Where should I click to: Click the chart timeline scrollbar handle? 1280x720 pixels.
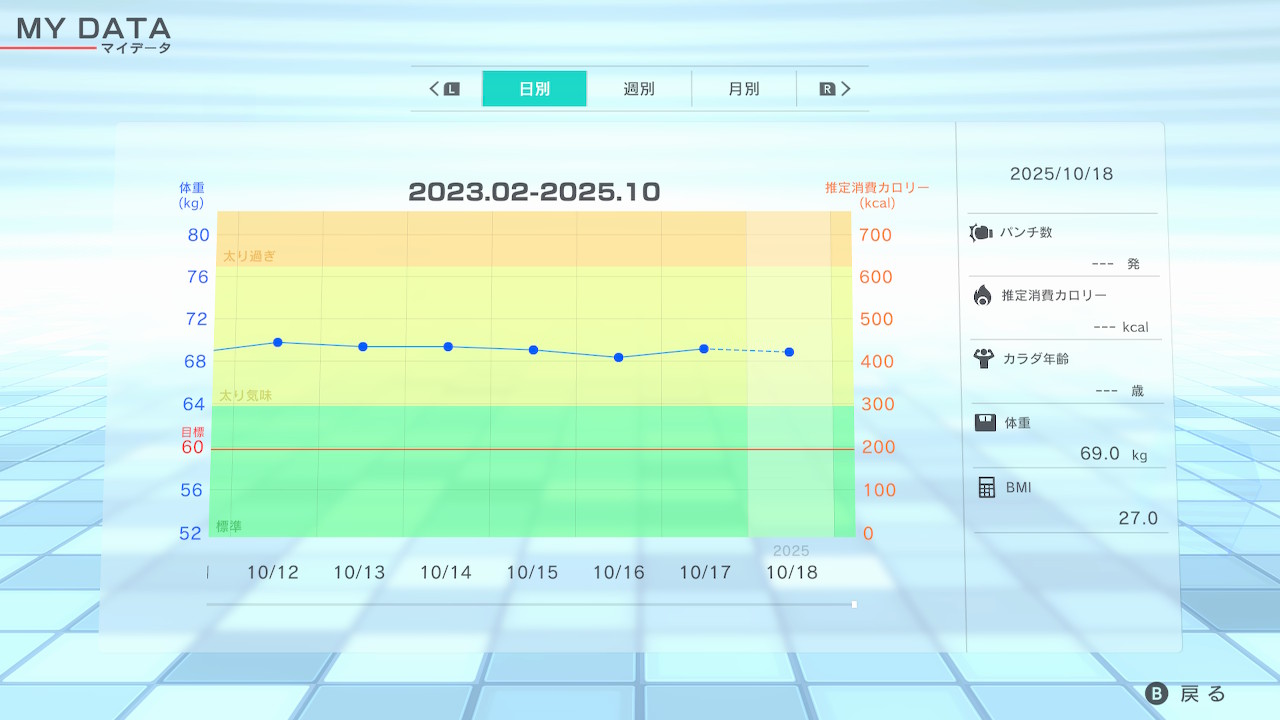tap(854, 604)
